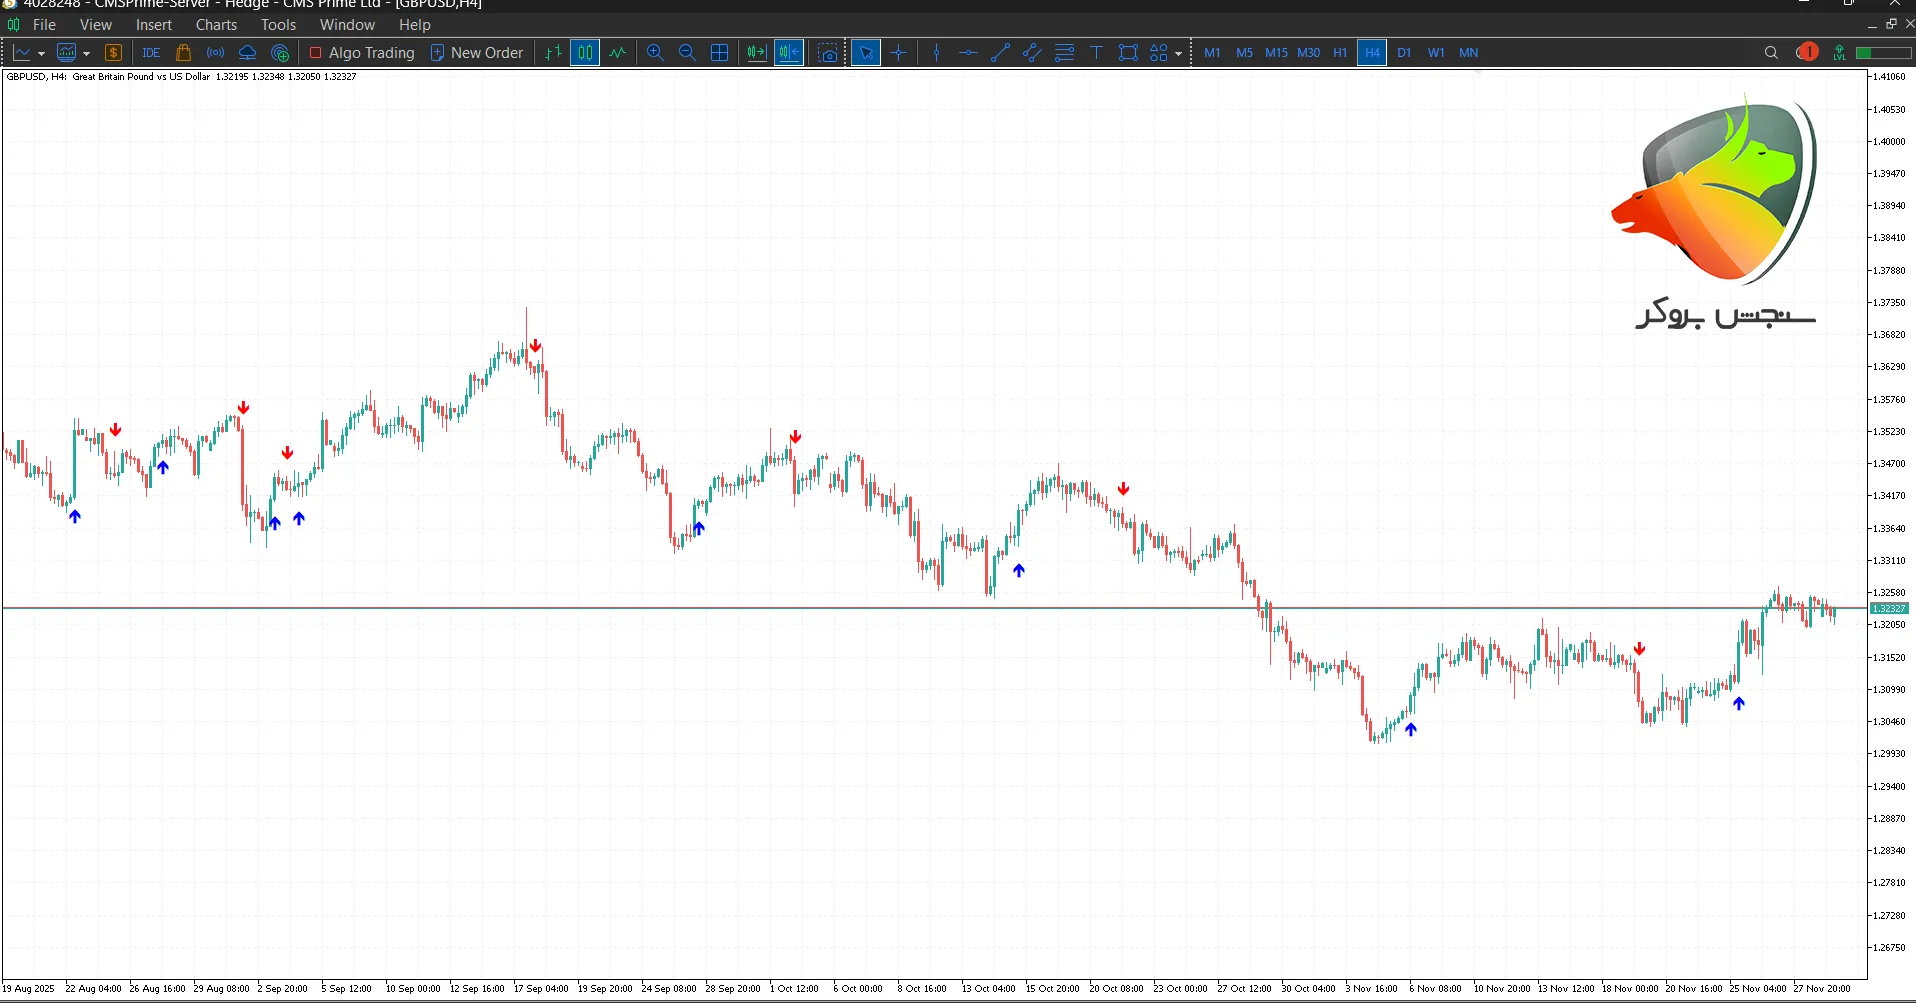Screen dimensions: 1916x1003
Task: Toggle chart auto-scroll to latest bar
Action: point(757,53)
